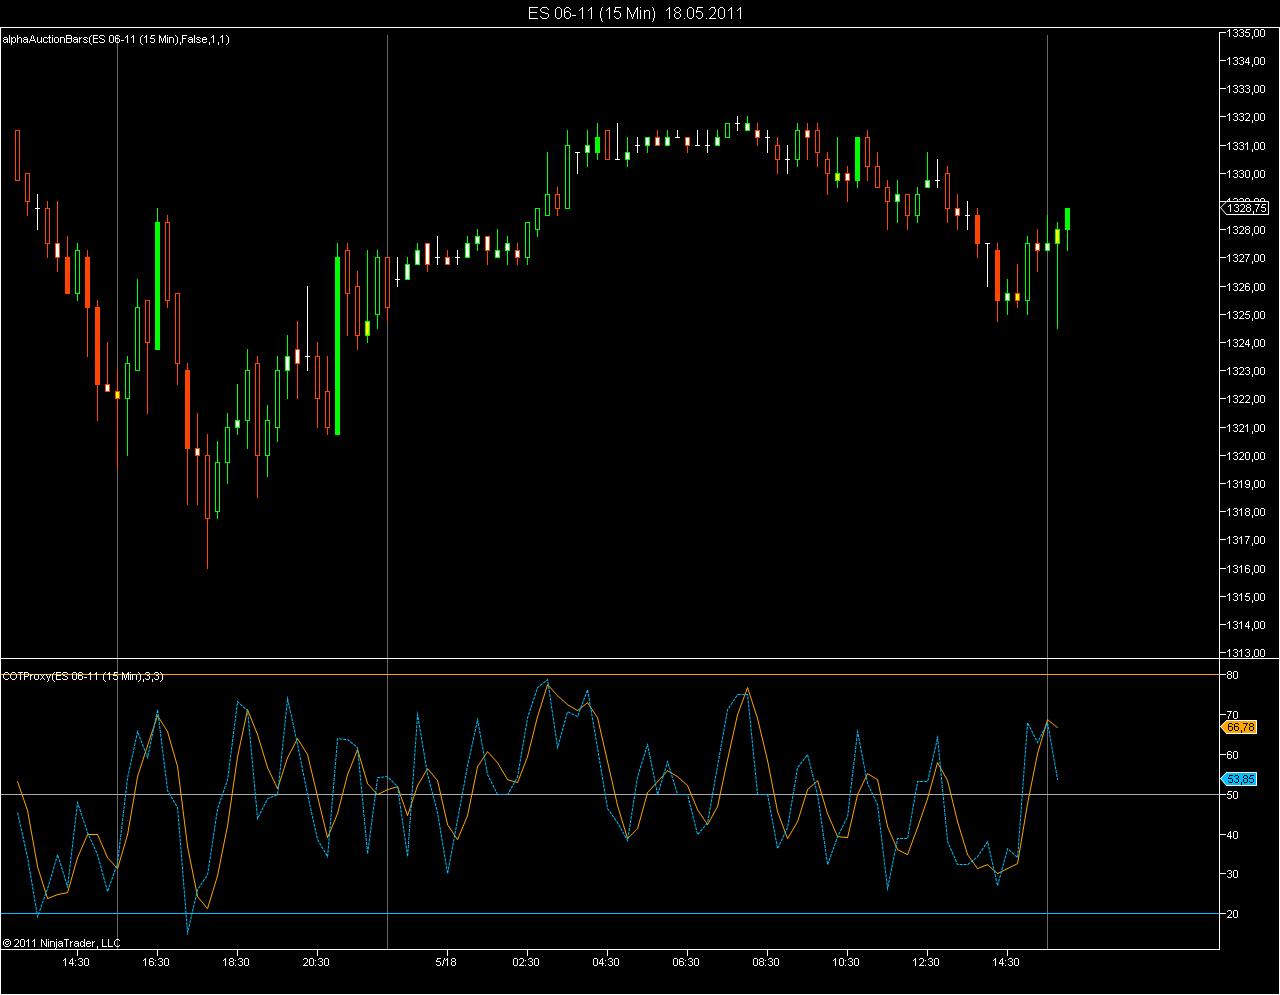Image resolution: width=1280 pixels, height=995 pixels.
Task: Click the orange 66,78 value marker
Action: pos(1240,727)
